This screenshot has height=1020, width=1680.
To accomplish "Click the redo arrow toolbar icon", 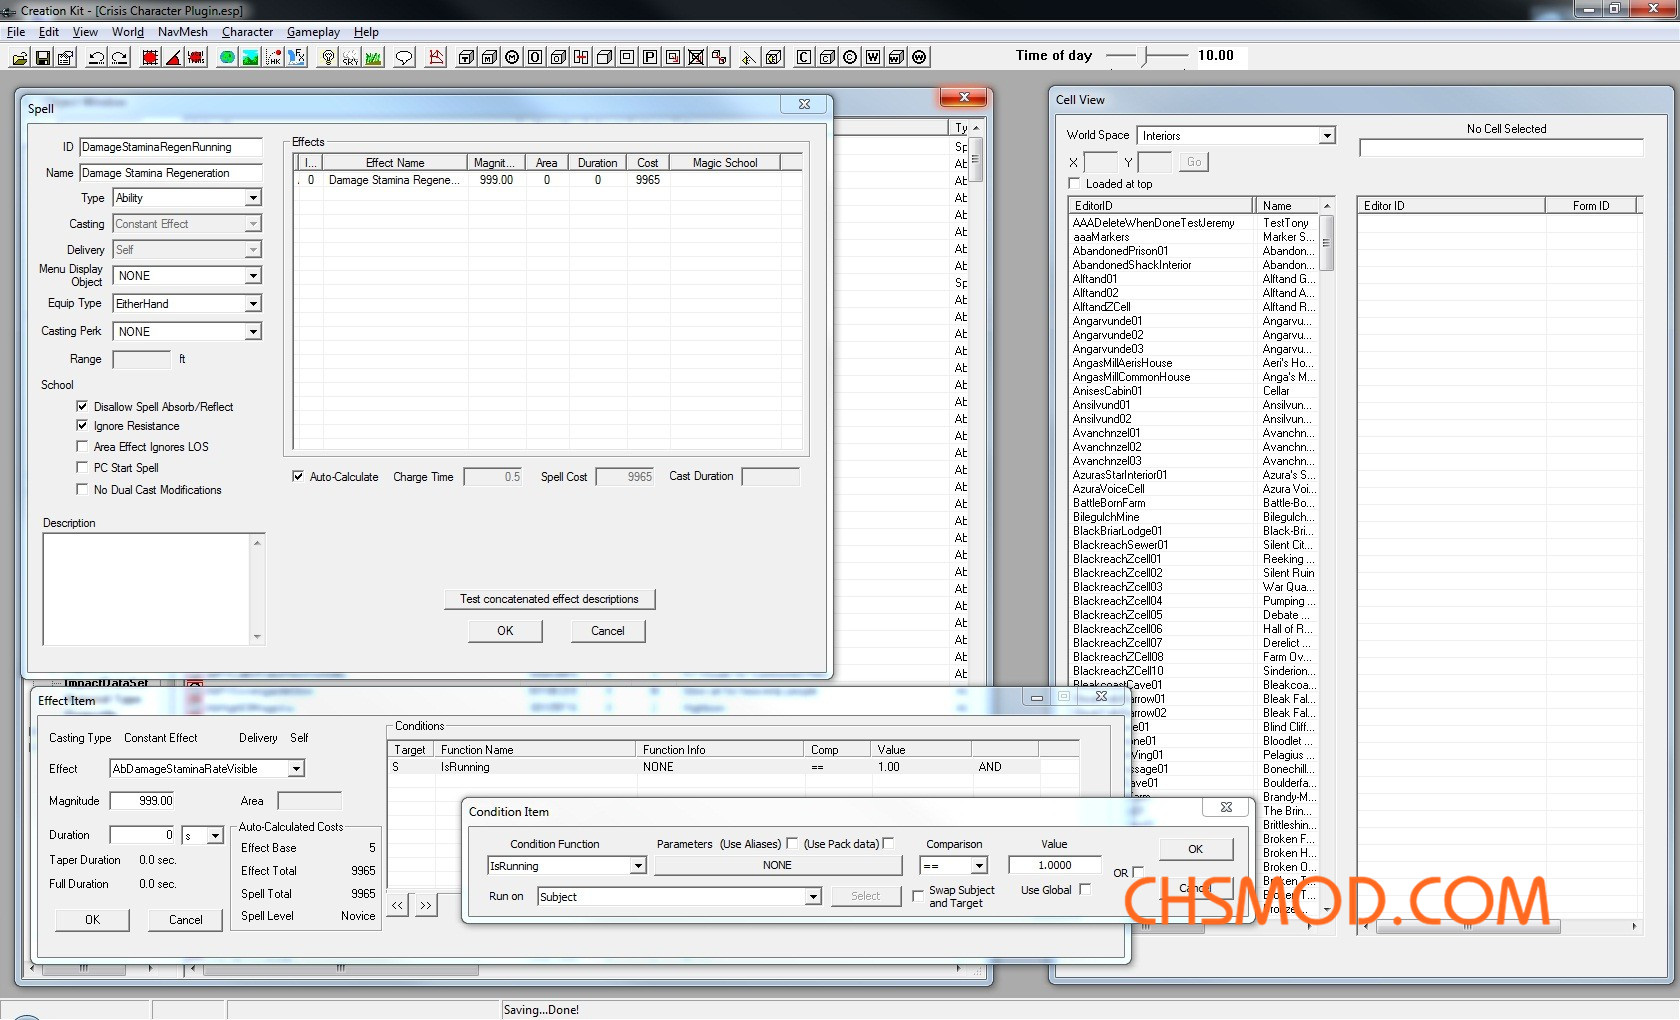I will click(x=119, y=57).
